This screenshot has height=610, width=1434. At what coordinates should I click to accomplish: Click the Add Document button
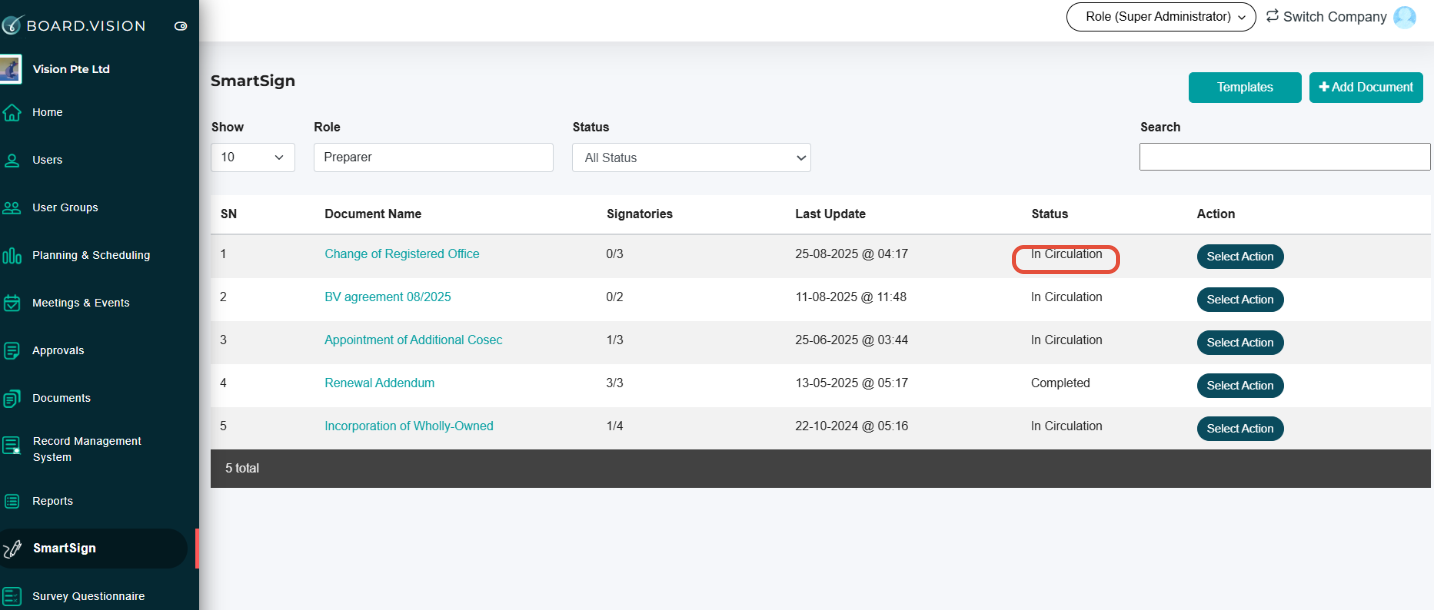1366,87
